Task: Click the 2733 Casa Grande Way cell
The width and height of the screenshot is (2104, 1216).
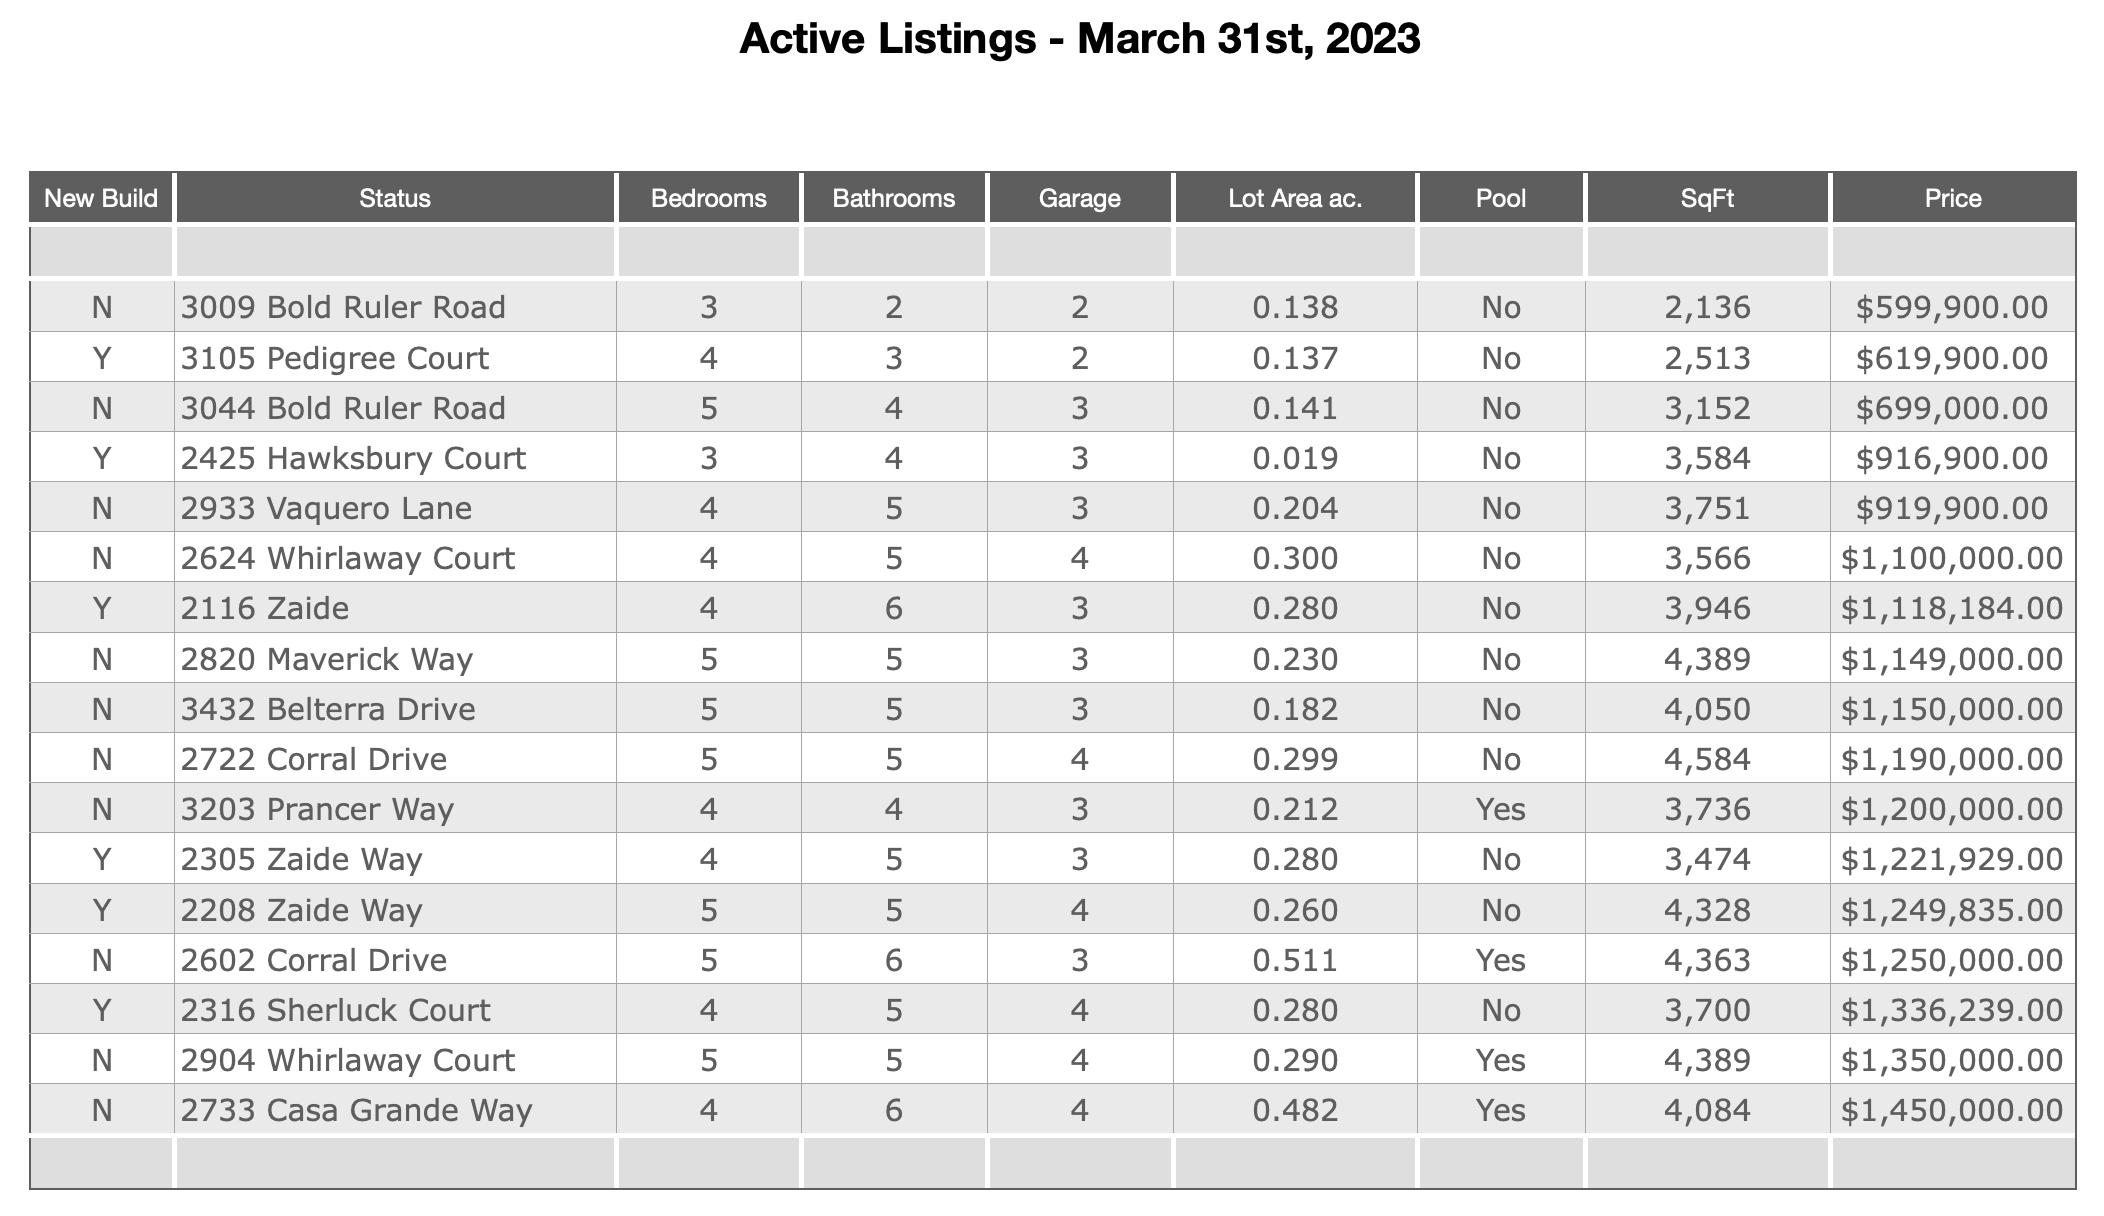Action: pos(395,1110)
